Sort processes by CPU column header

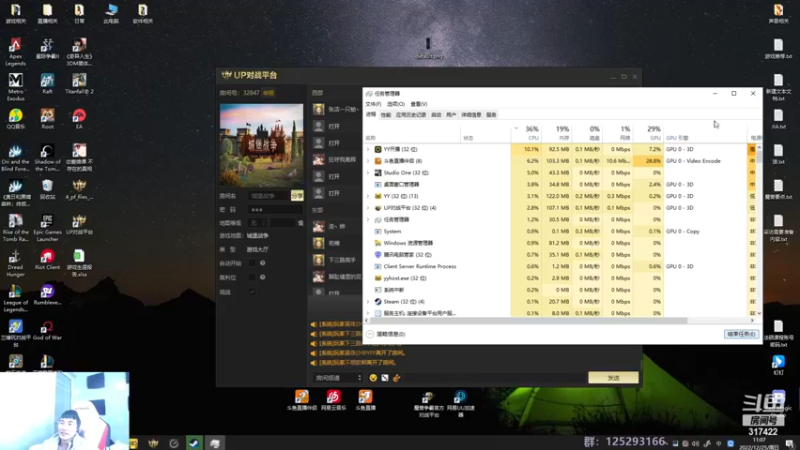tap(526, 133)
